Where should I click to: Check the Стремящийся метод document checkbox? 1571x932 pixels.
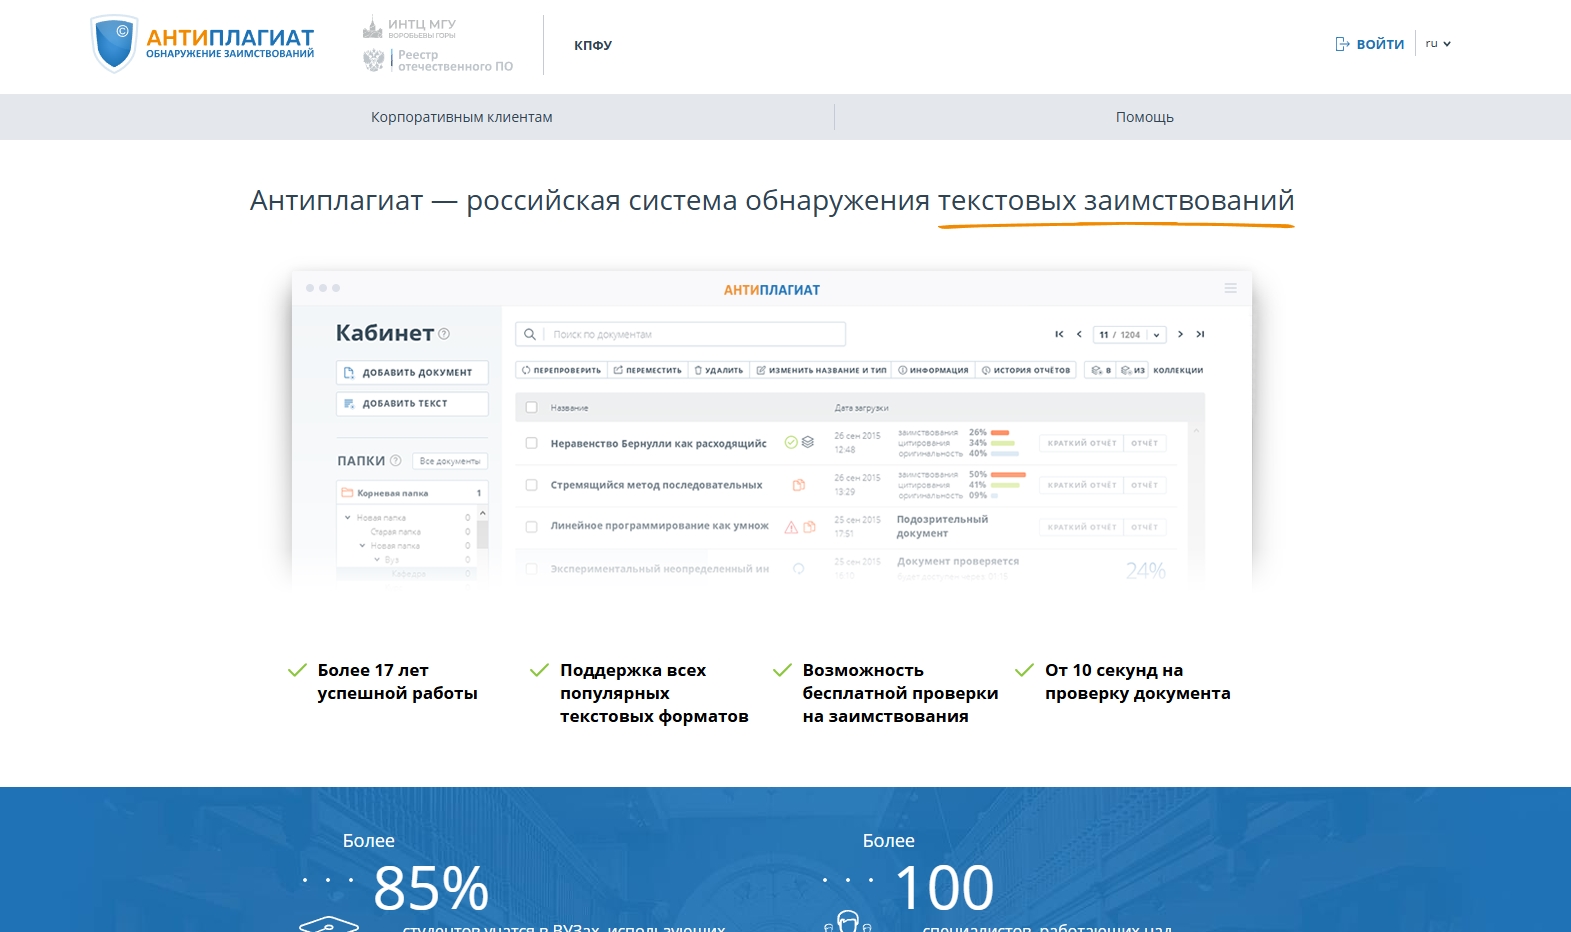(x=532, y=485)
